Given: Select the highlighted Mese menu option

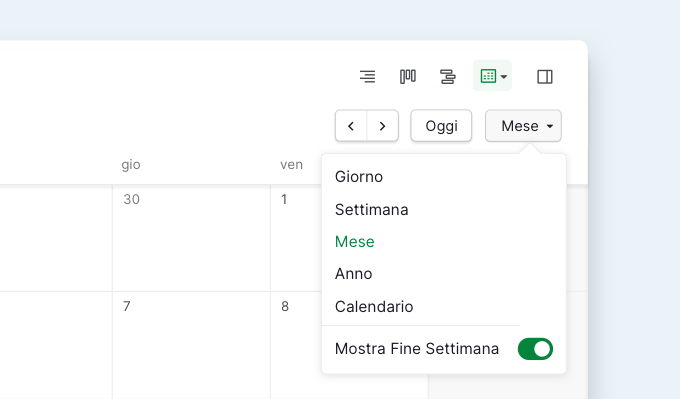Looking at the screenshot, I should pos(354,242).
